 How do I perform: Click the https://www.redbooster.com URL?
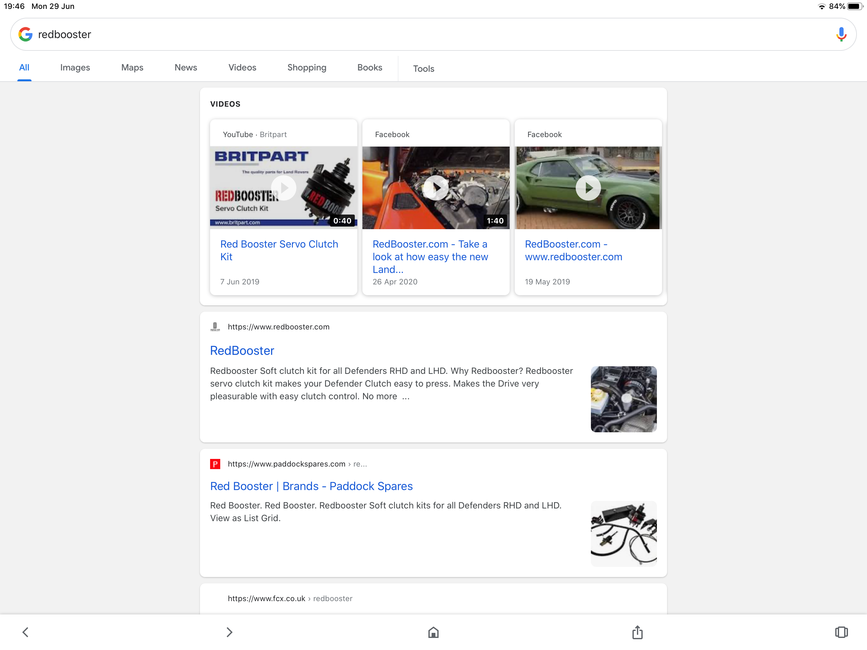pos(279,327)
